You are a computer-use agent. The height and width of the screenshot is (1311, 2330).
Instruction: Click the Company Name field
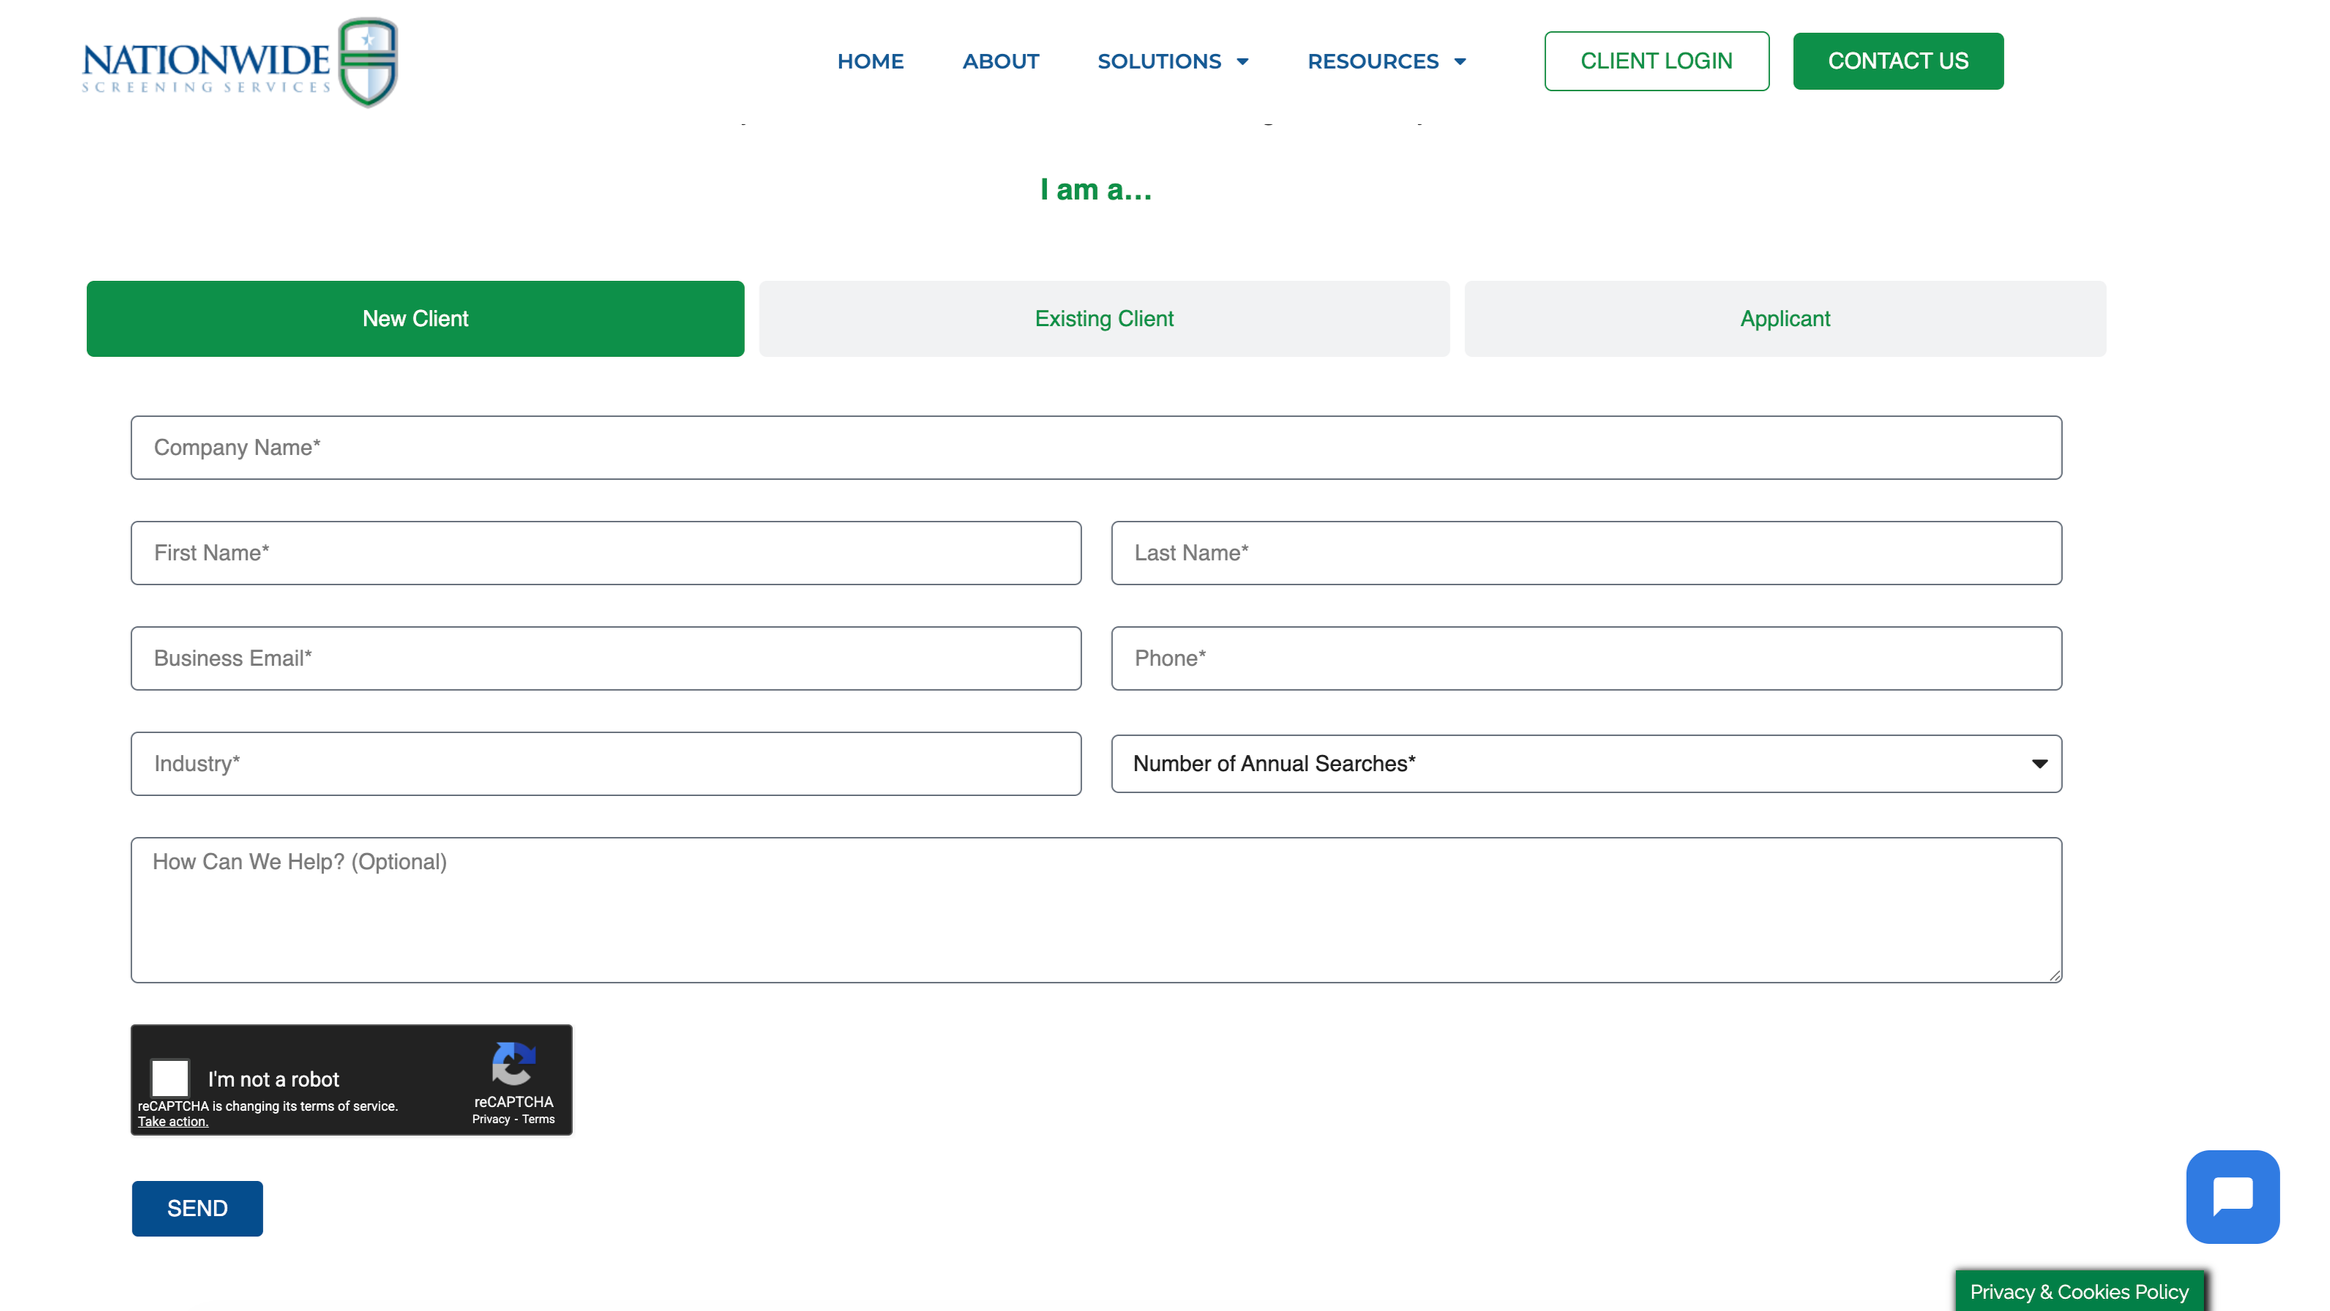tap(1095, 448)
